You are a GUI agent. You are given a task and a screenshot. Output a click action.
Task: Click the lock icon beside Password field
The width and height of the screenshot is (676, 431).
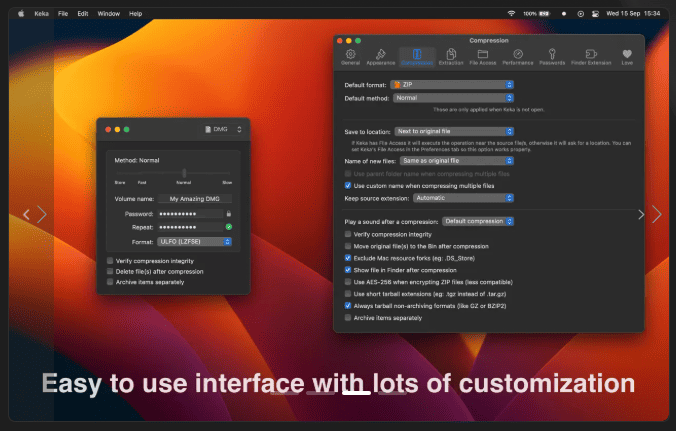pyautogui.click(x=228, y=213)
